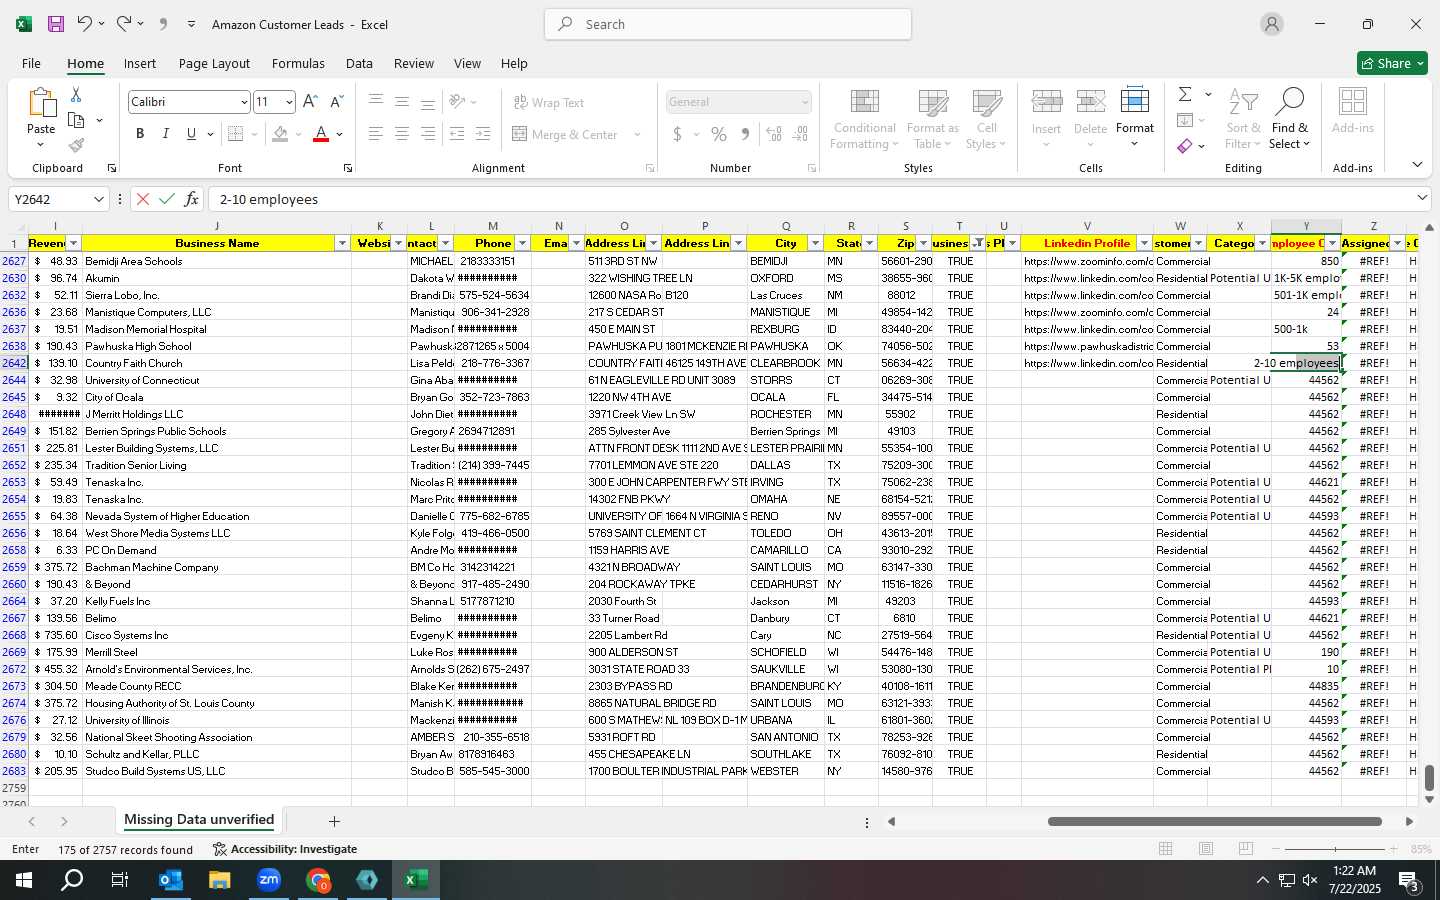
Task: Click the Decrease Indent icon
Action: (457, 134)
